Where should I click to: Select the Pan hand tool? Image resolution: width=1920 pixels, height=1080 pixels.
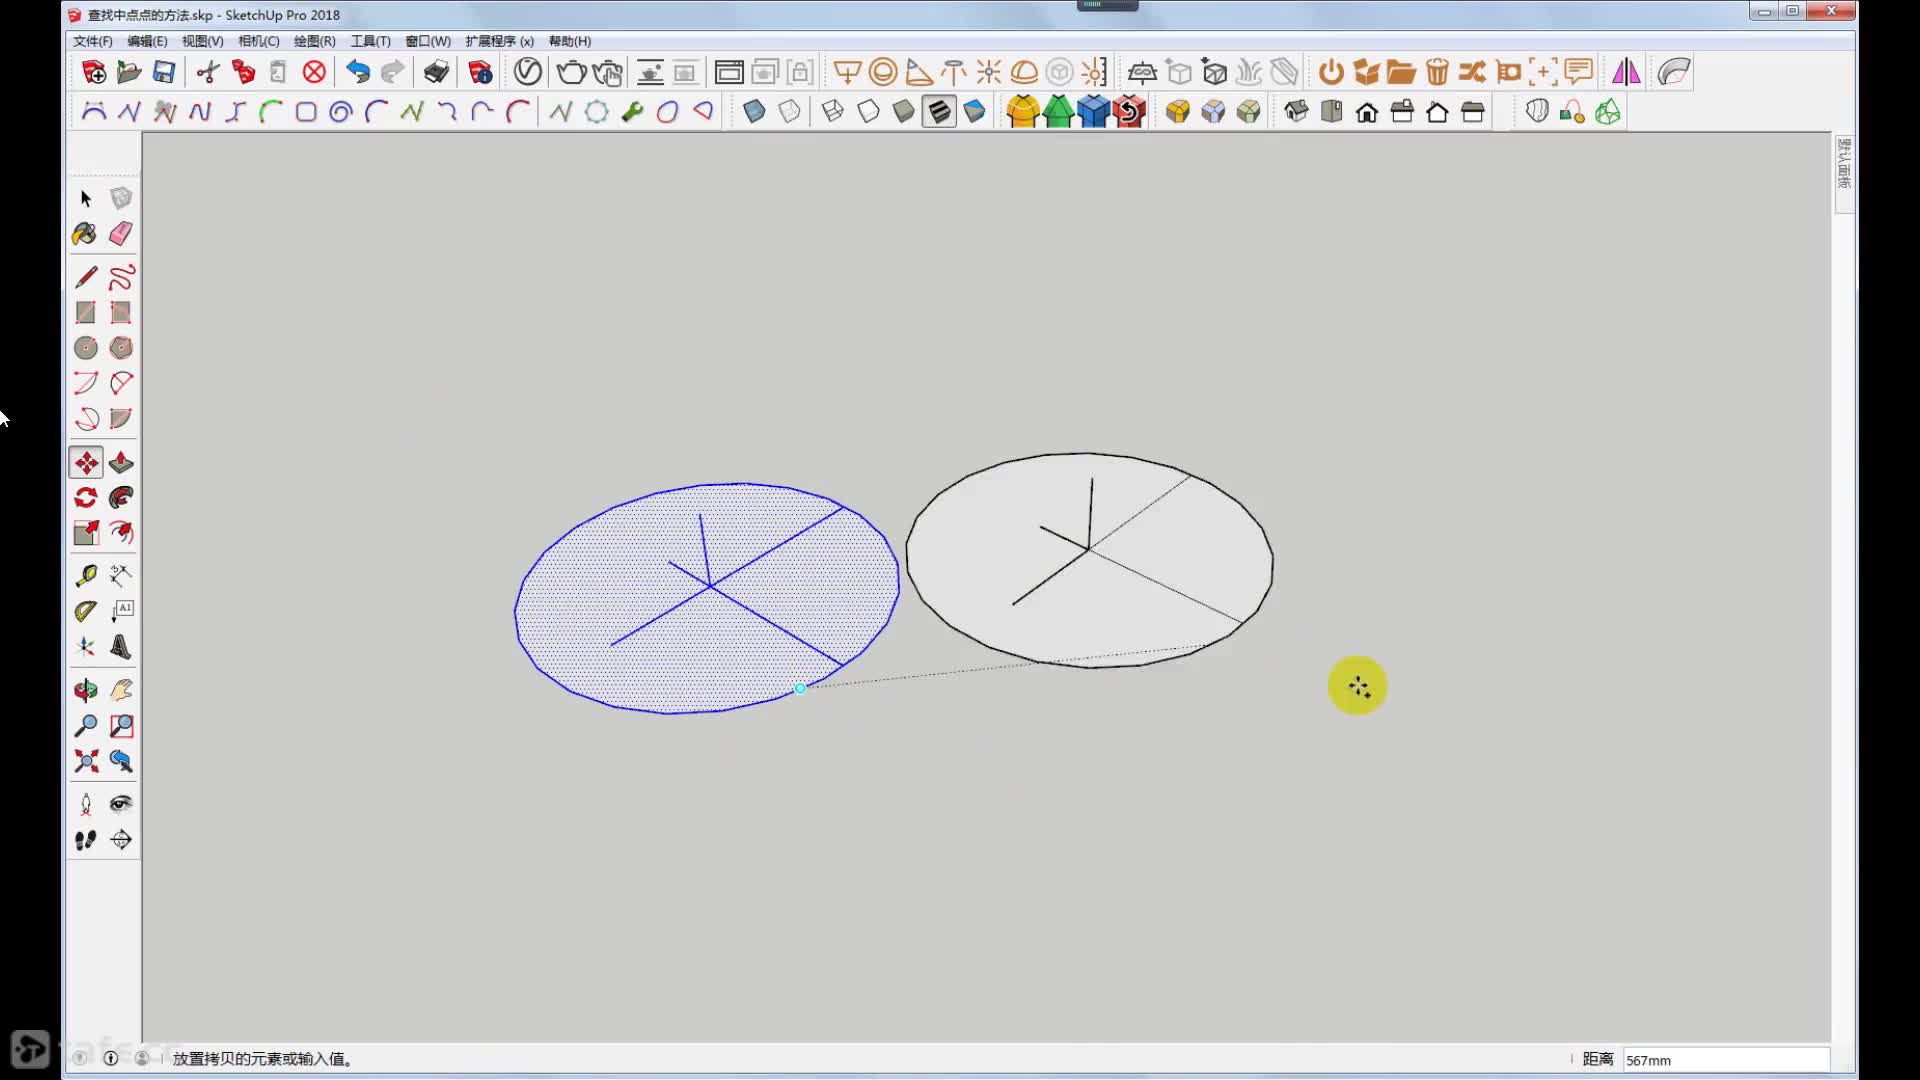pyautogui.click(x=121, y=690)
